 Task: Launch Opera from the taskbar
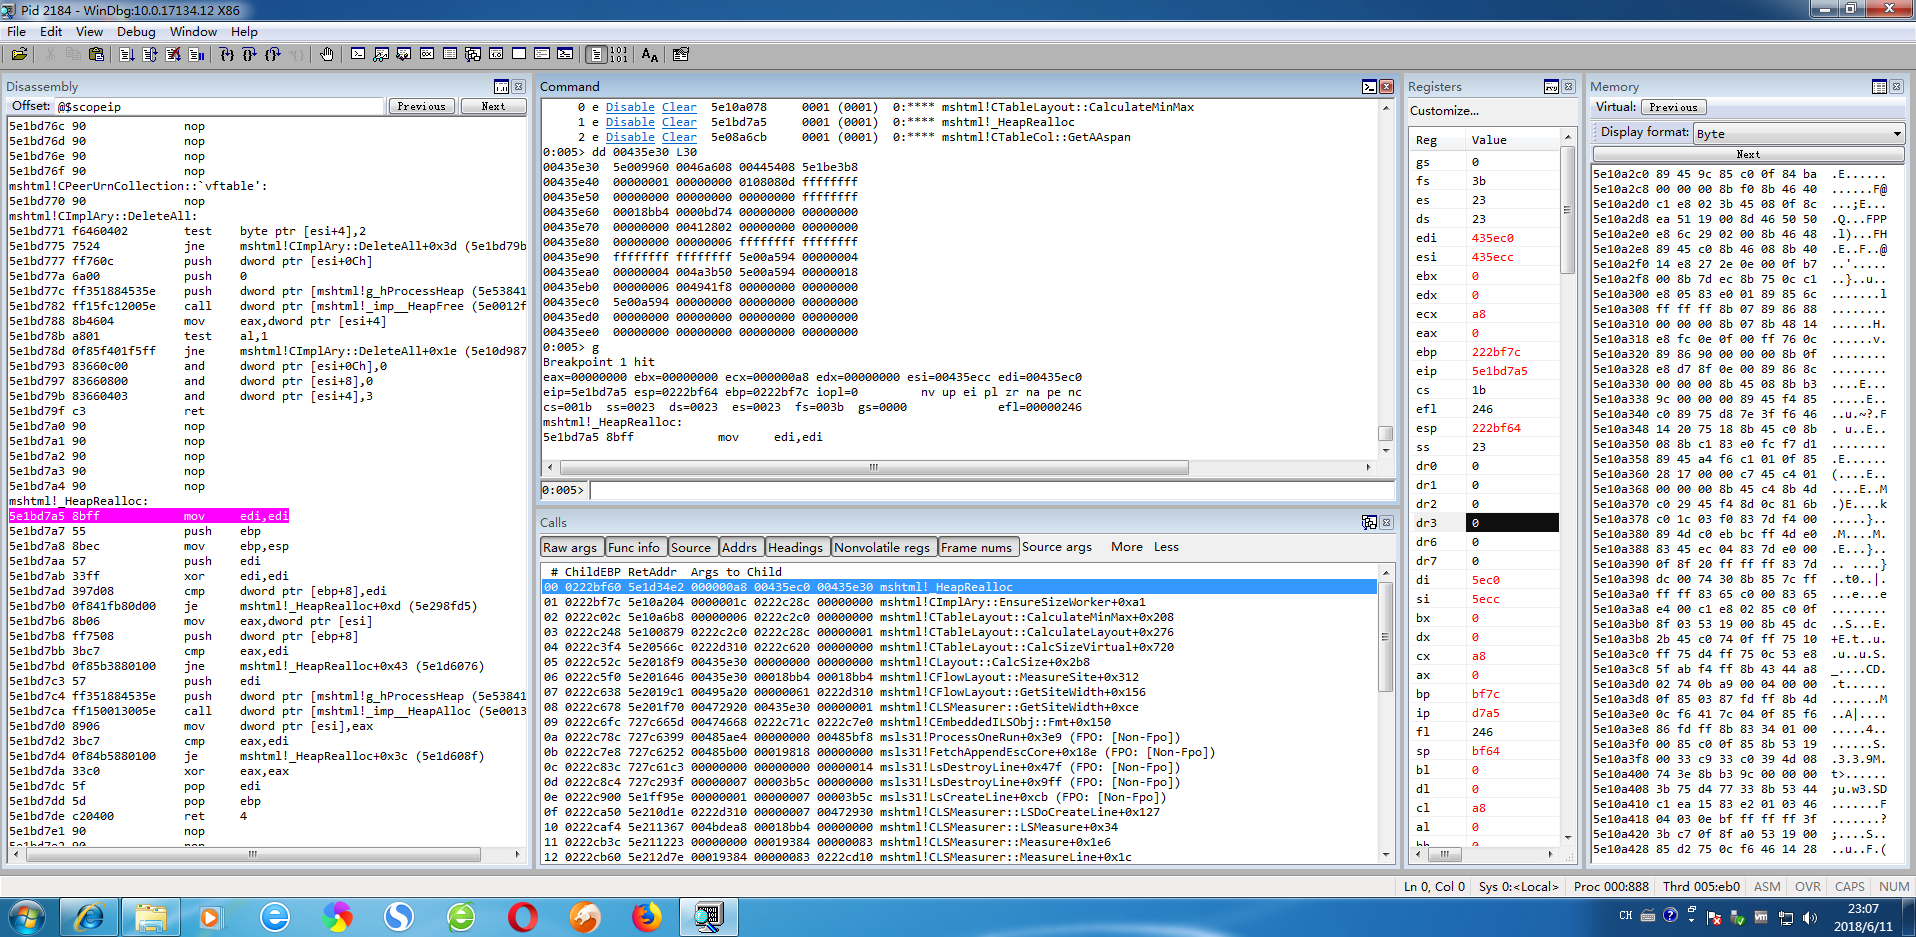523,916
